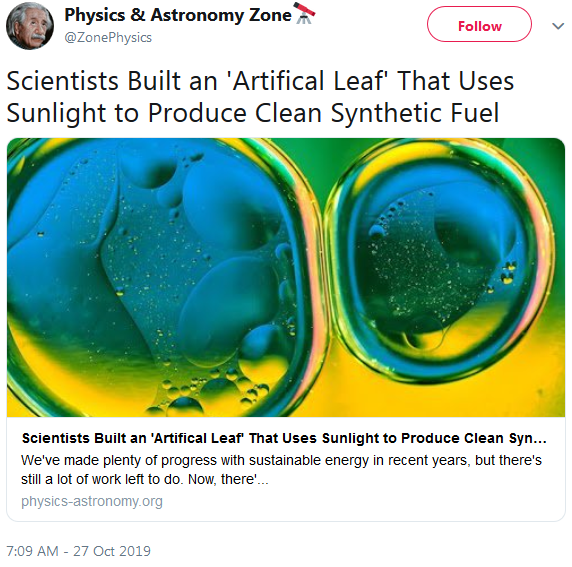This screenshot has width=572, height=567.
Task: Click the telescope emoji beside the account name
Action: (x=304, y=13)
